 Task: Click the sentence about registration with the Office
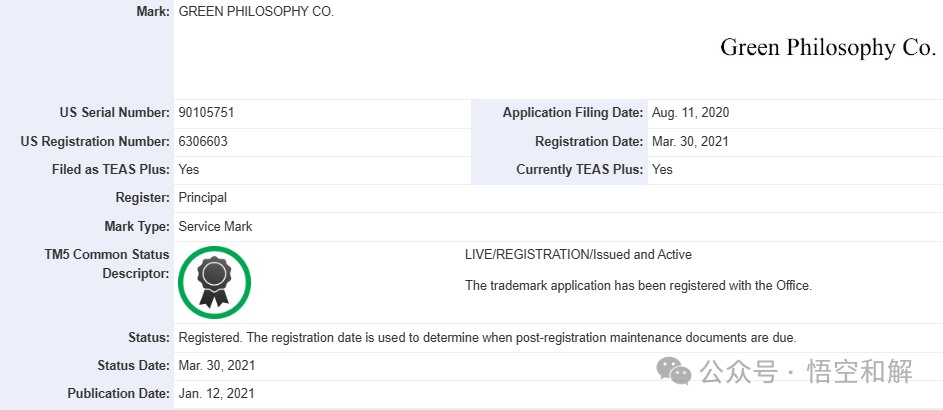pos(638,286)
